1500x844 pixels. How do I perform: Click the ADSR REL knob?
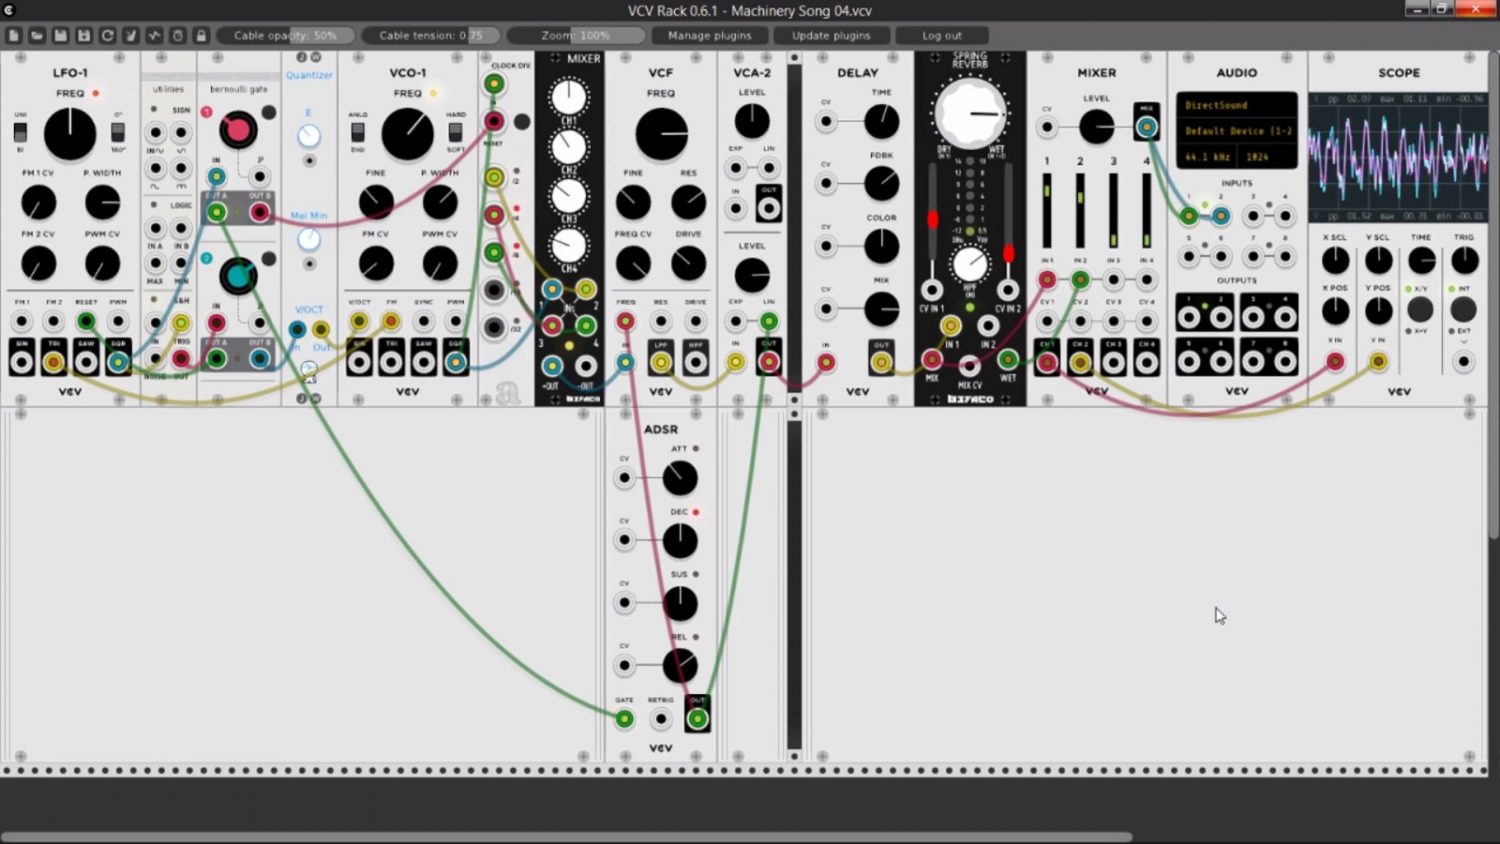(680, 666)
